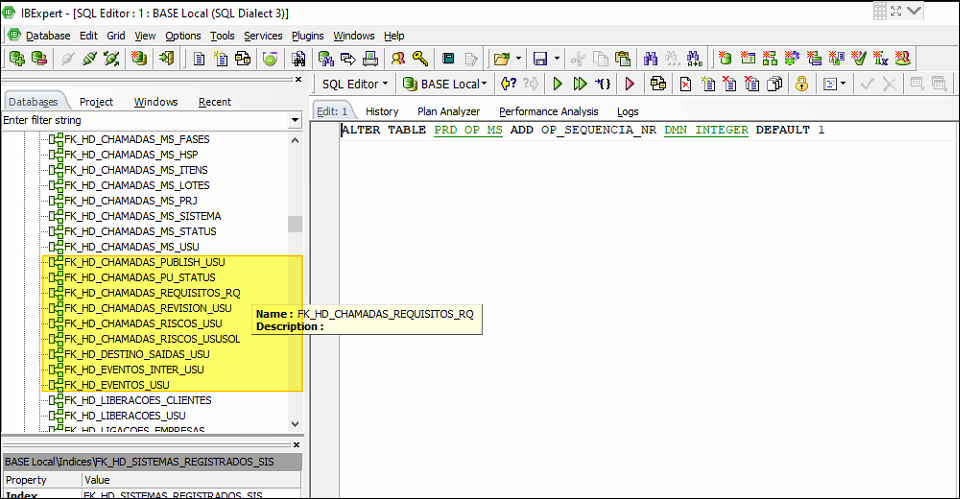Select FK_HD_CHAMADAS_RISCOS_USUSOL index
960x499 pixels.
pyautogui.click(x=152, y=339)
